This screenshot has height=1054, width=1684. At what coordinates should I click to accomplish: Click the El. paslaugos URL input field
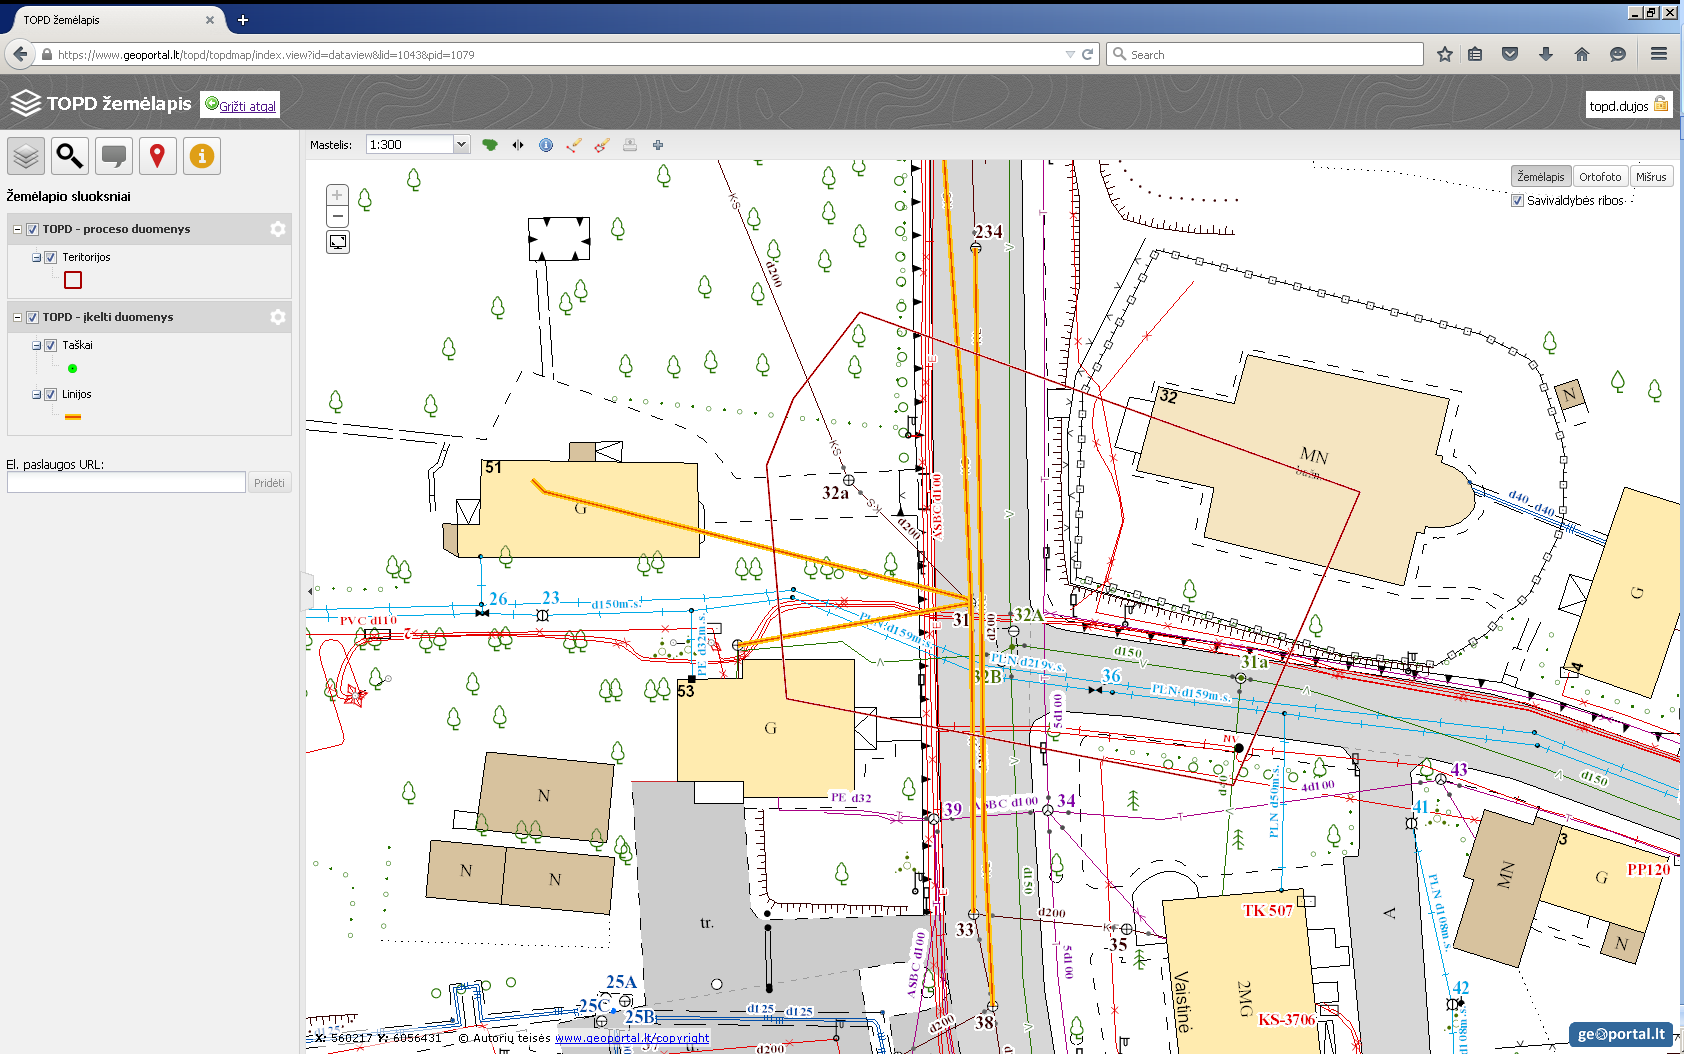point(126,483)
